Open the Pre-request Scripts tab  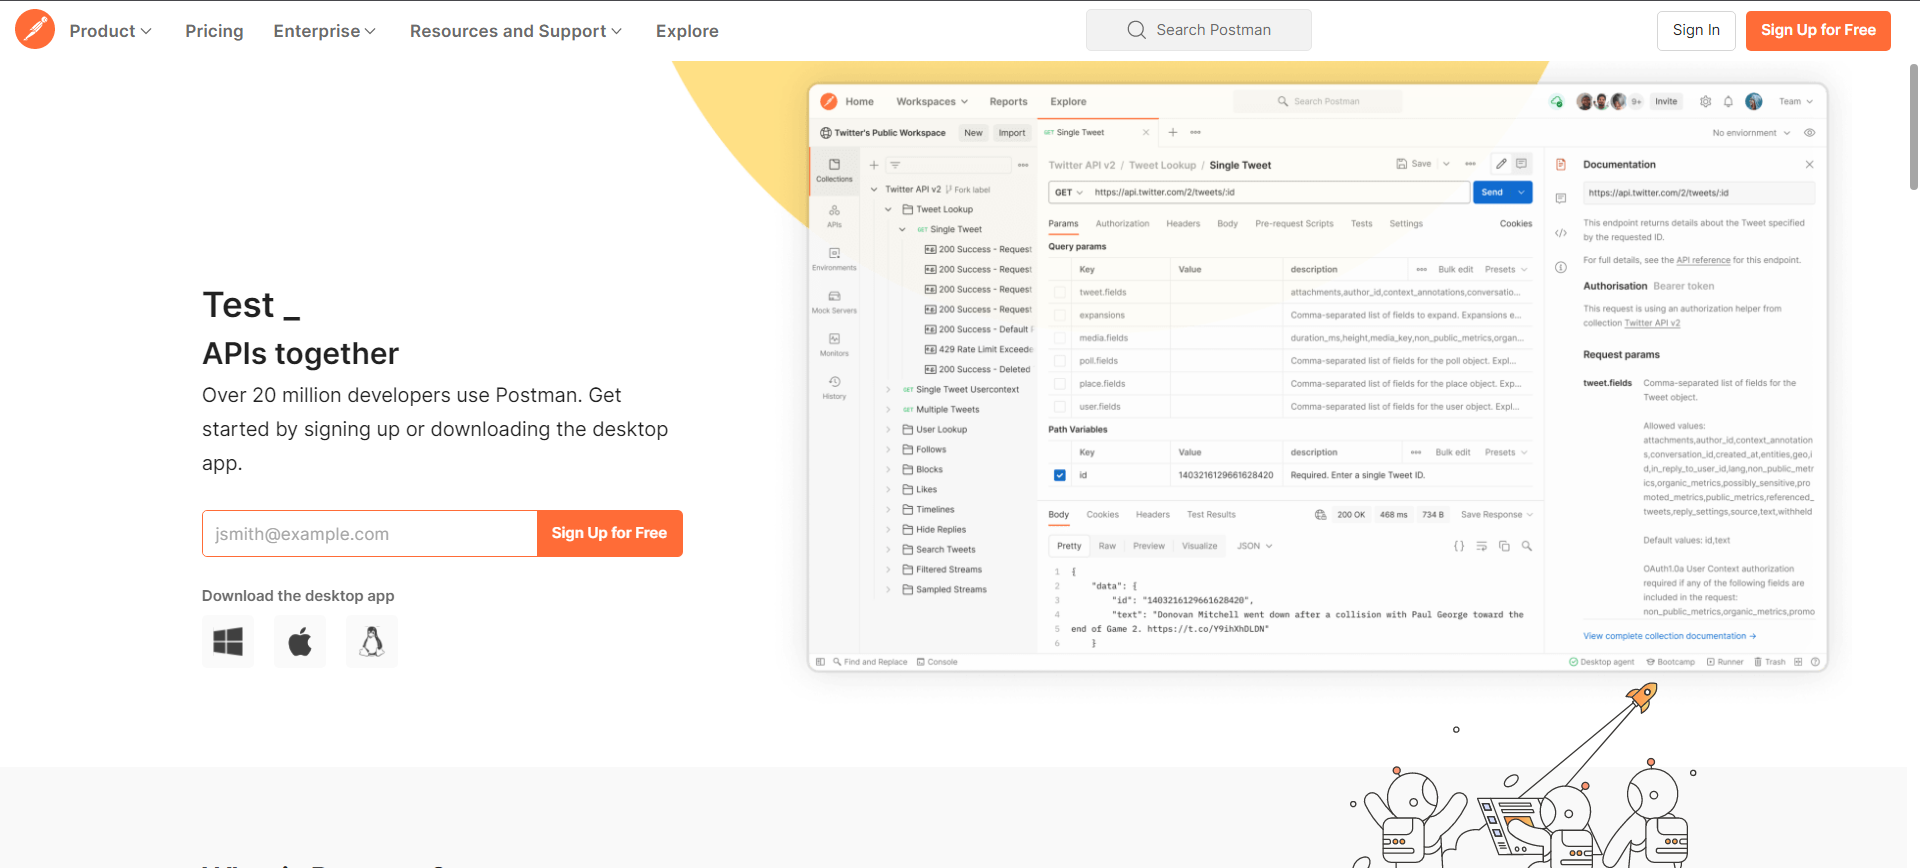click(1294, 224)
